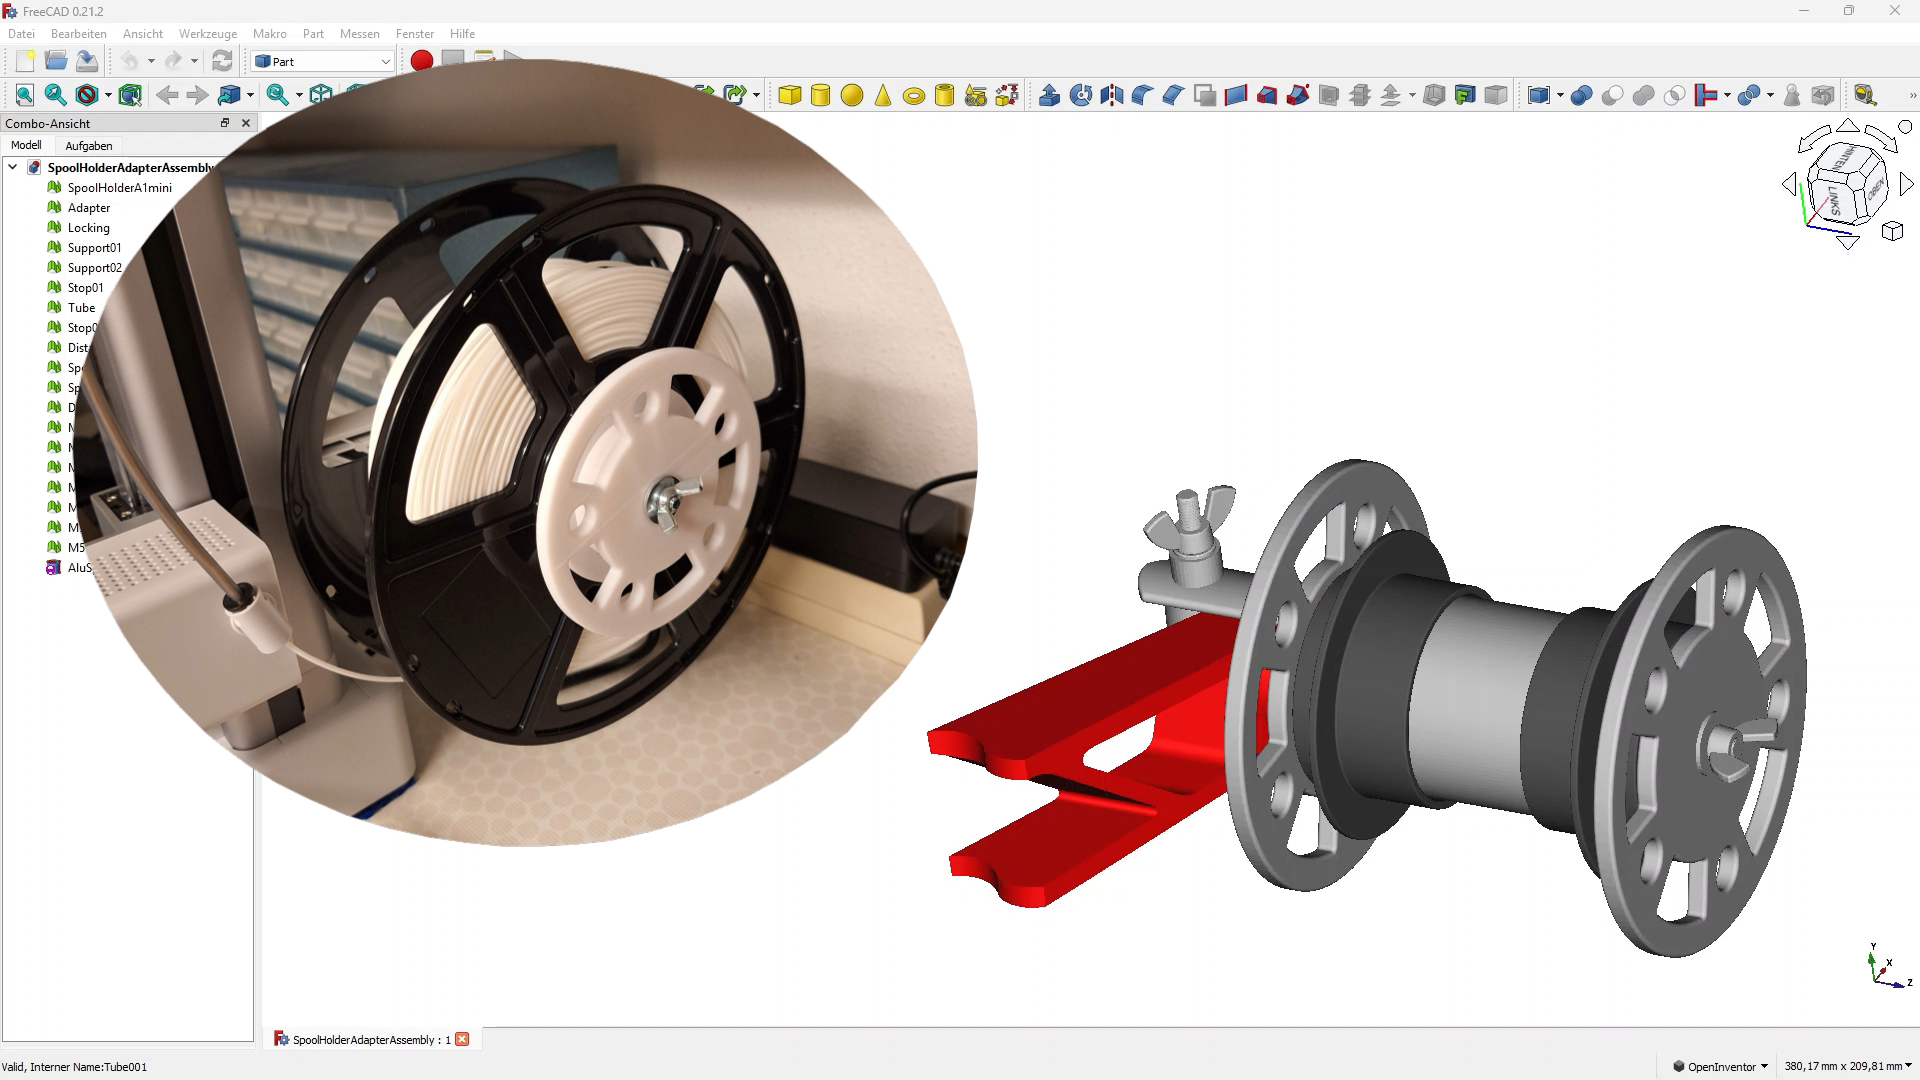The width and height of the screenshot is (1920, 1080).
Task: Open the Sweep tool
Action: click(1298, 95)
